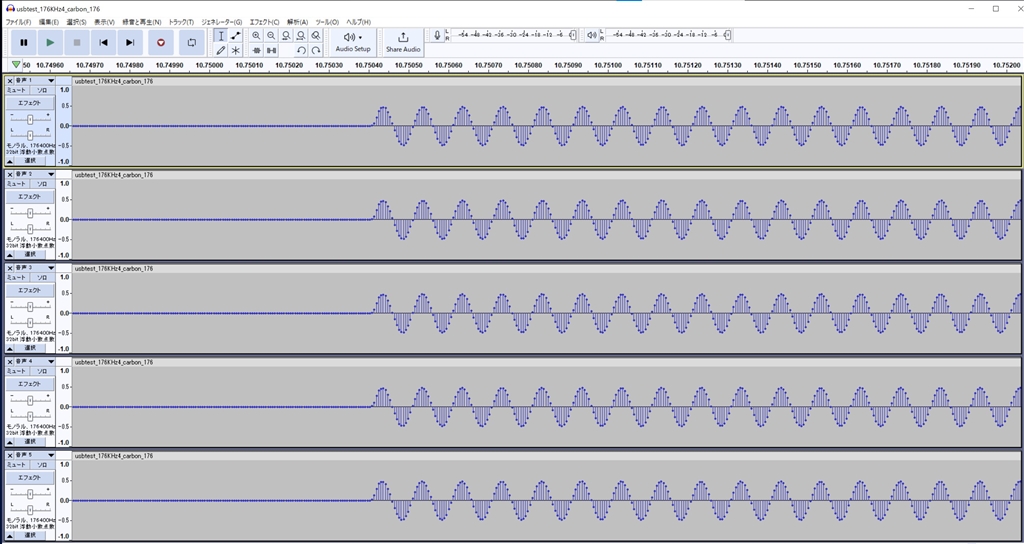The image size is (1024, 544).
Task: Collapse track 音声 3 using its arrow
Action: click(x=10, y=347)
